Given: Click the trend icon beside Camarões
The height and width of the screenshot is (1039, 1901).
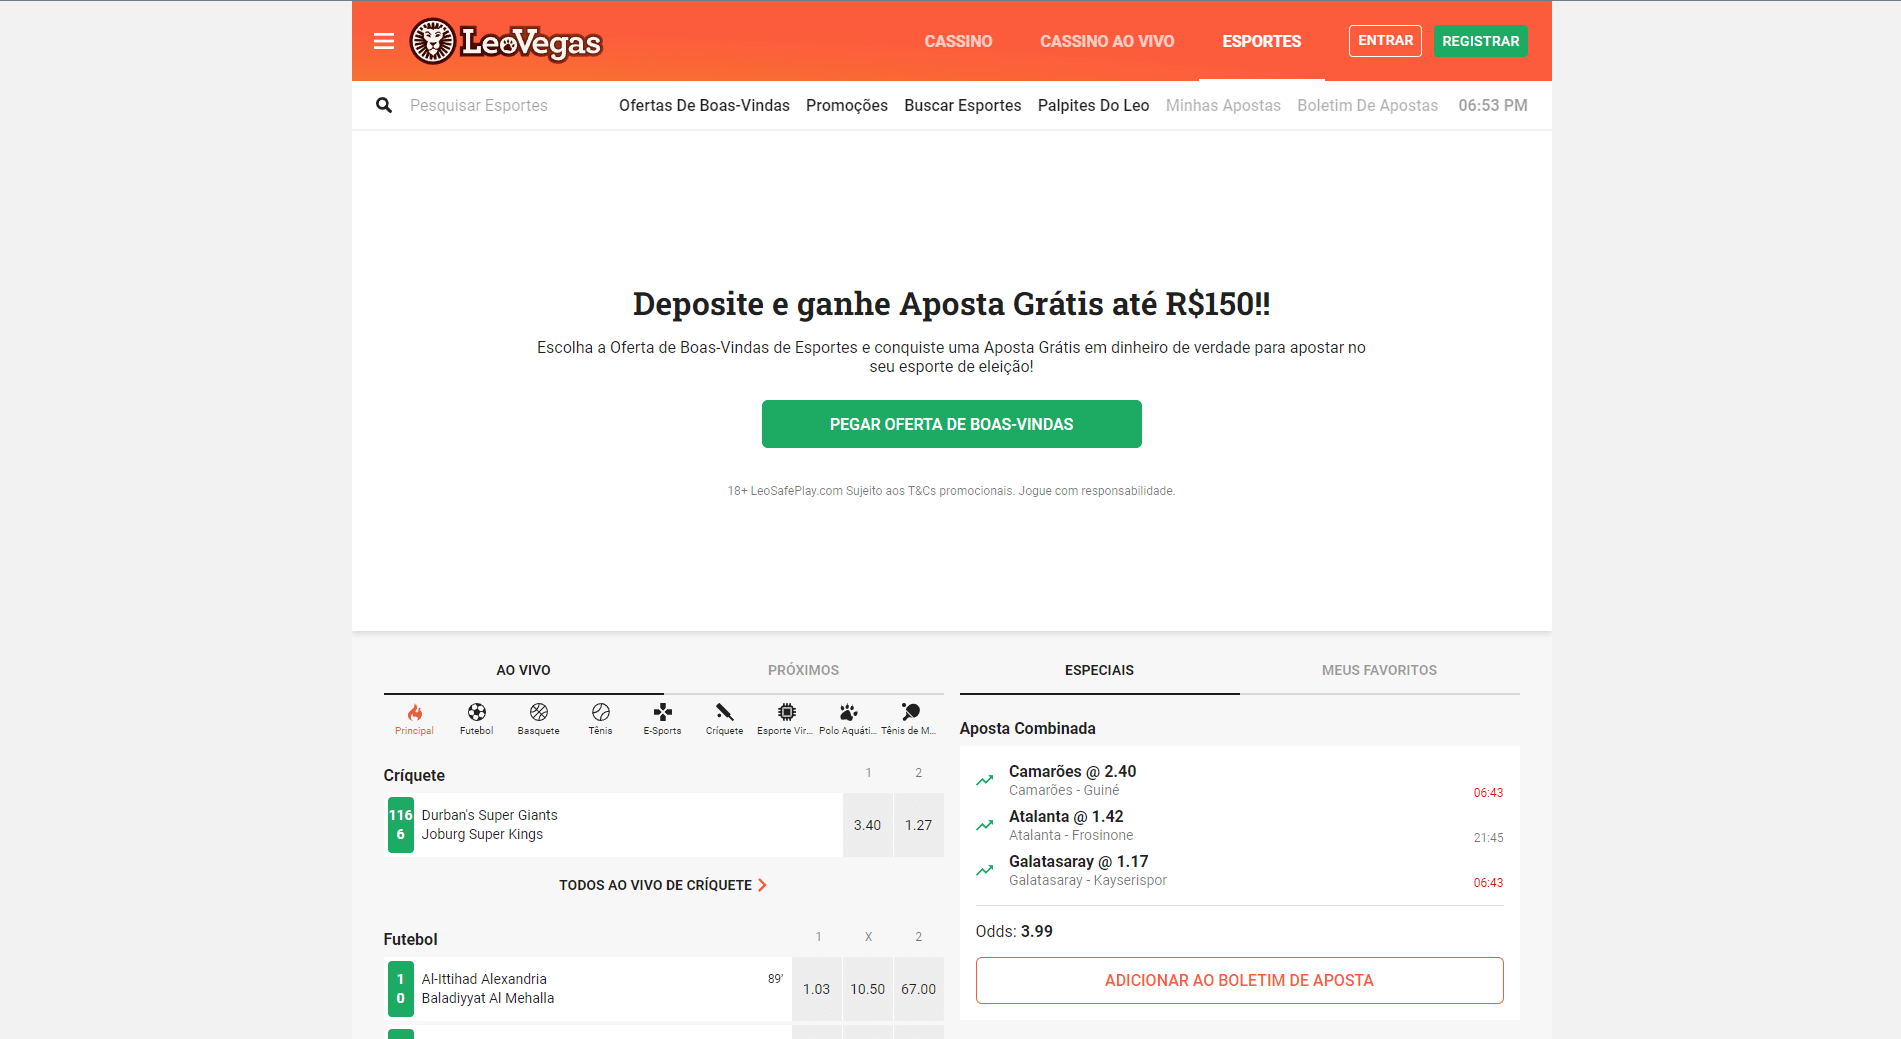Looking at the screenshot, I should tap(985, 780).
